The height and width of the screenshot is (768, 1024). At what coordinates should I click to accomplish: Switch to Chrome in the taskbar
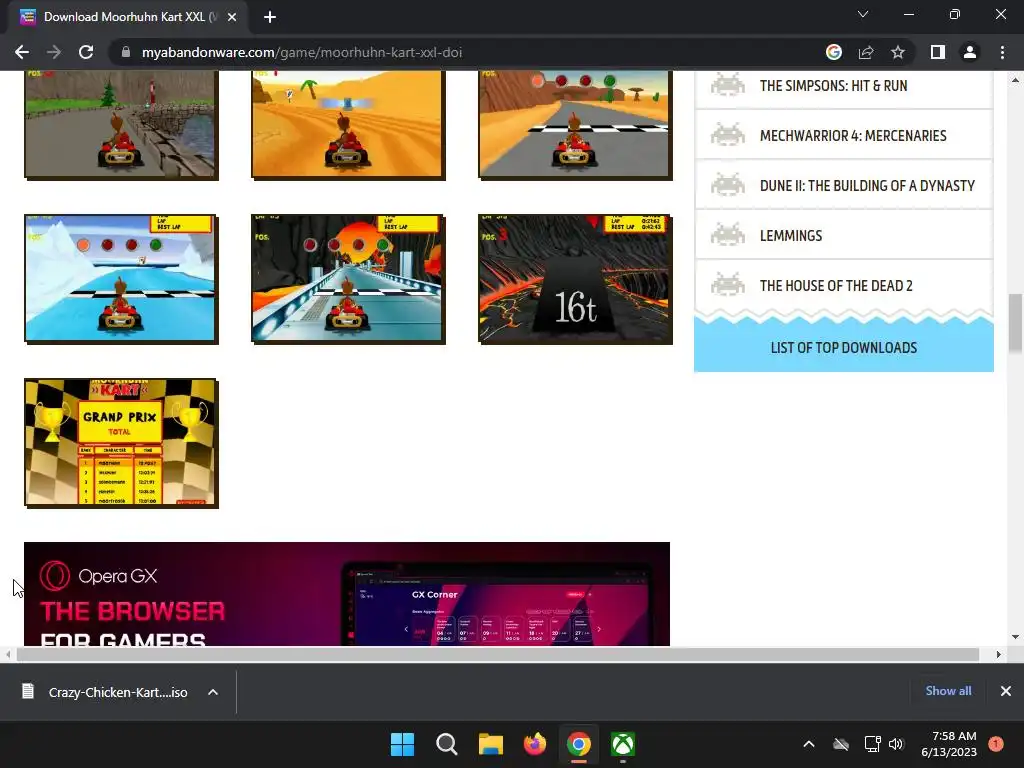point(579,744)
